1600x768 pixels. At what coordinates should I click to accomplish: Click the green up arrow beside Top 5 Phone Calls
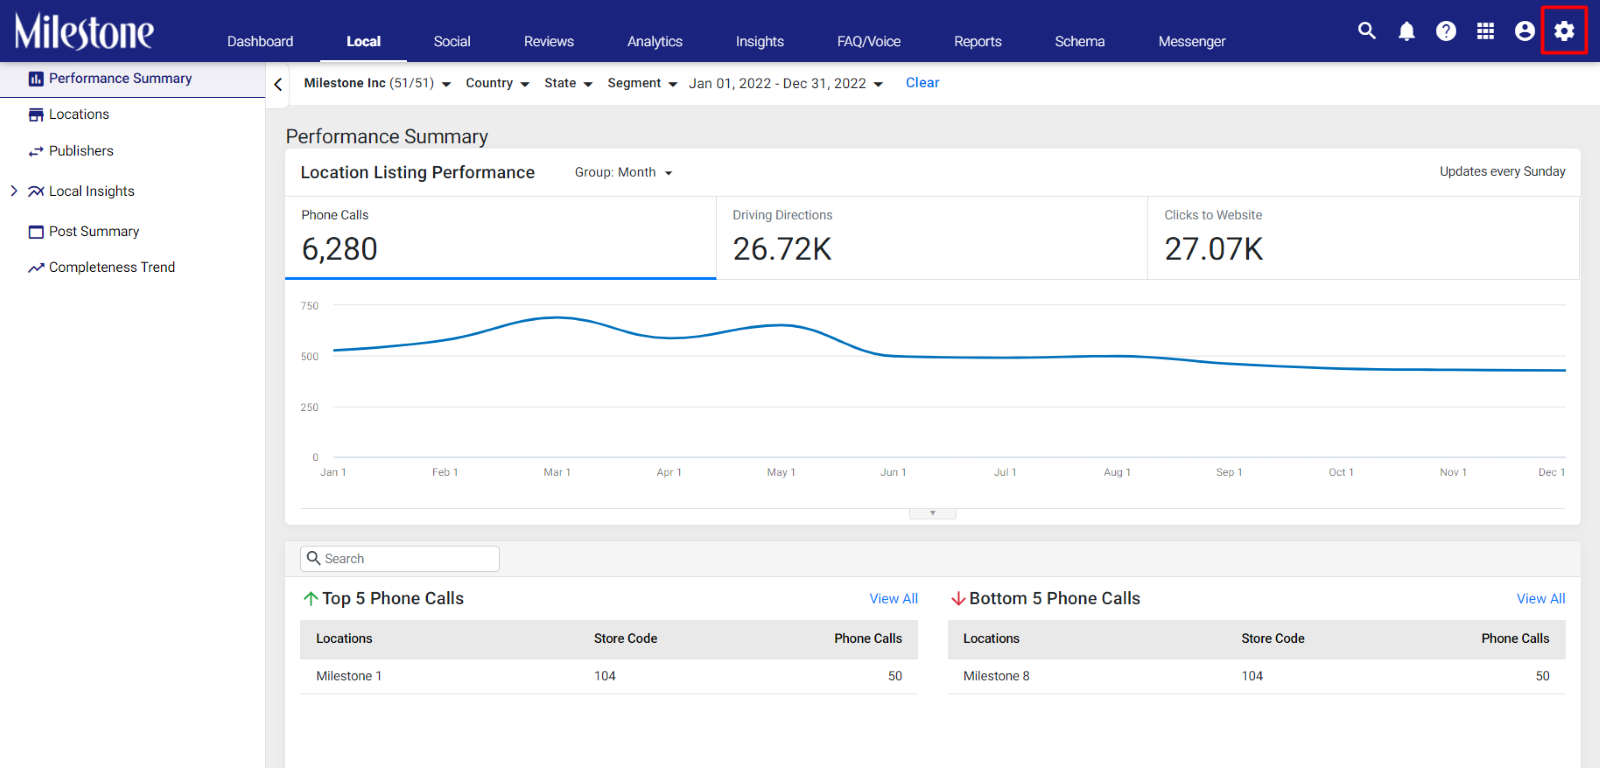[x=310, y=599]
